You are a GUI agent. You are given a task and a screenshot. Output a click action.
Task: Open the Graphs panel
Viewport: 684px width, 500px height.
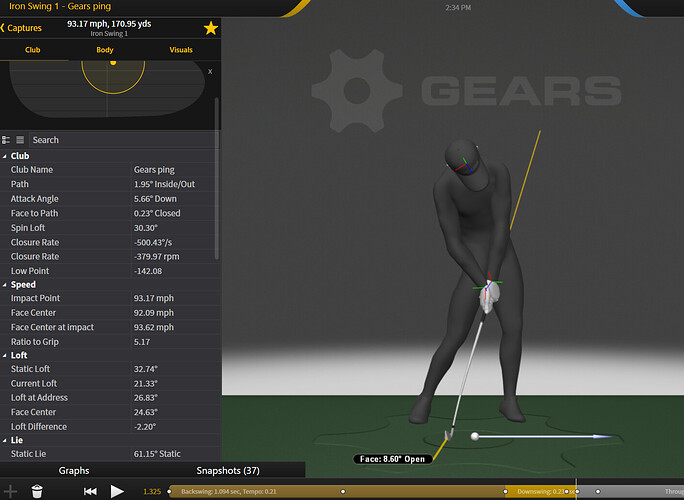click(x=74, y=470)
